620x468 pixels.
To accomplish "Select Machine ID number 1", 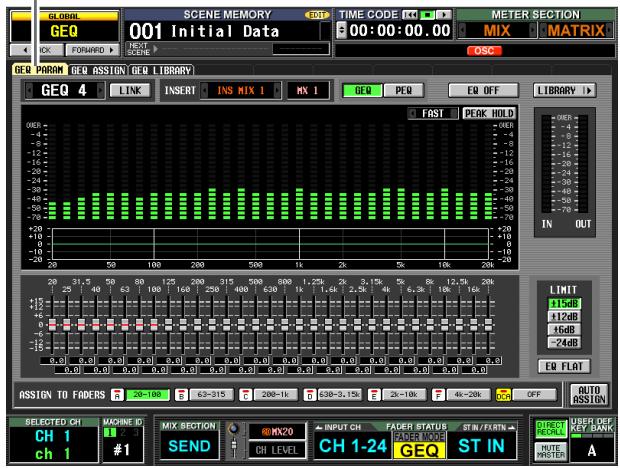I will click(x=110, y=433).
